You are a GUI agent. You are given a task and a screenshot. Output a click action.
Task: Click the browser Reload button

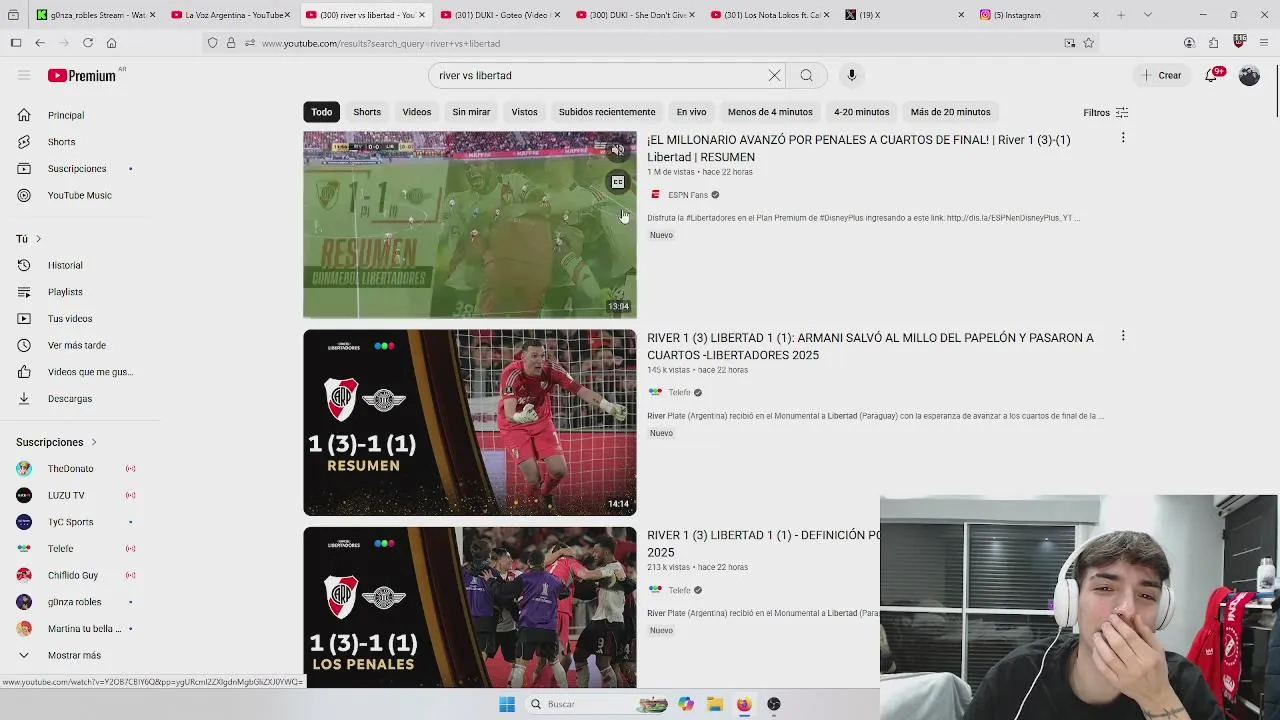coord(88,43)
